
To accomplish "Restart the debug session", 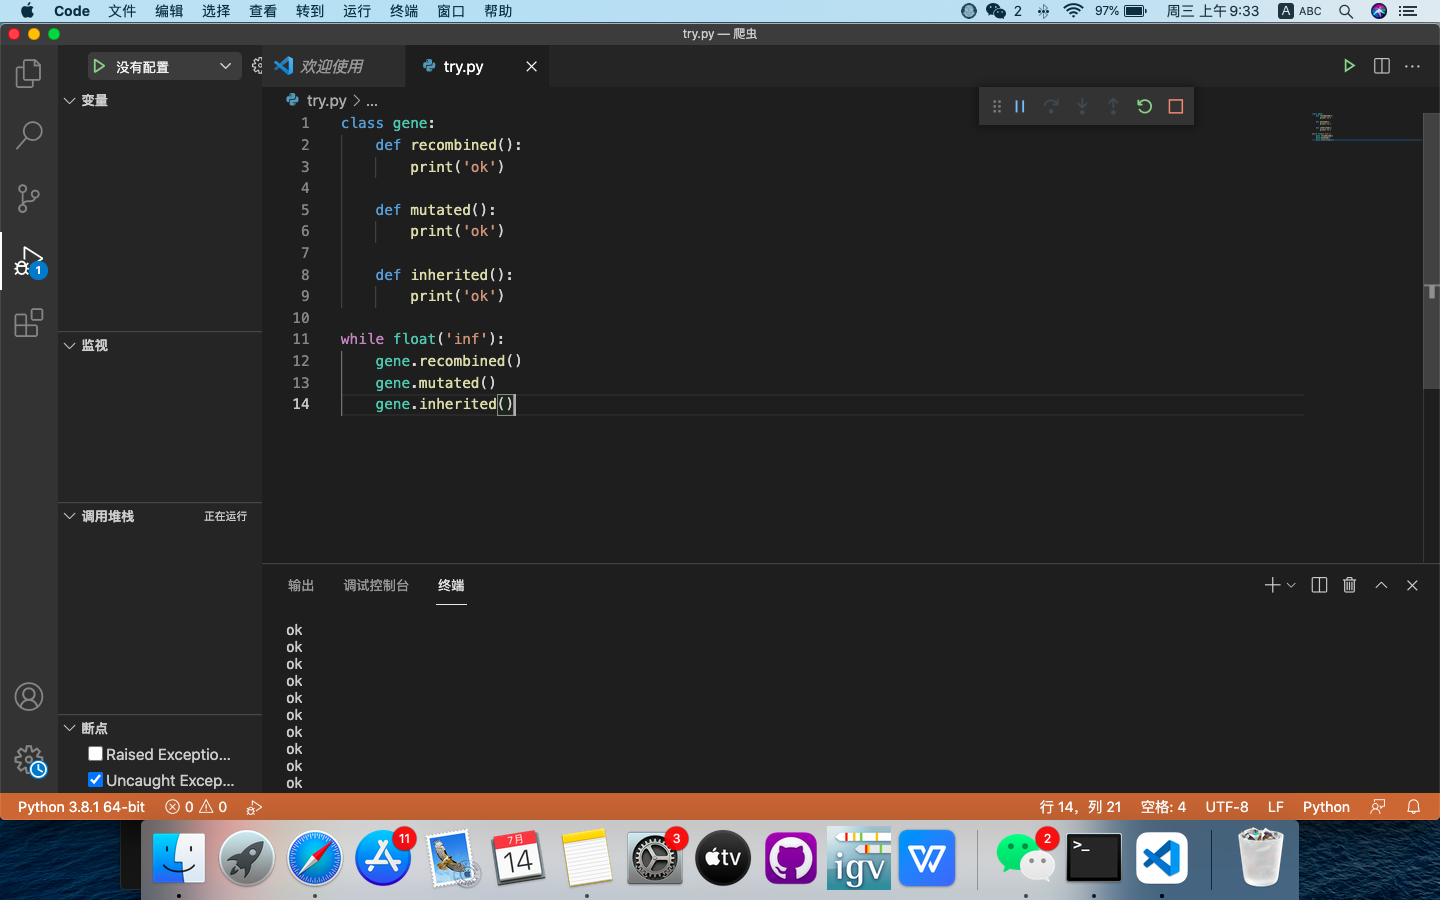I will (1145, 106).
